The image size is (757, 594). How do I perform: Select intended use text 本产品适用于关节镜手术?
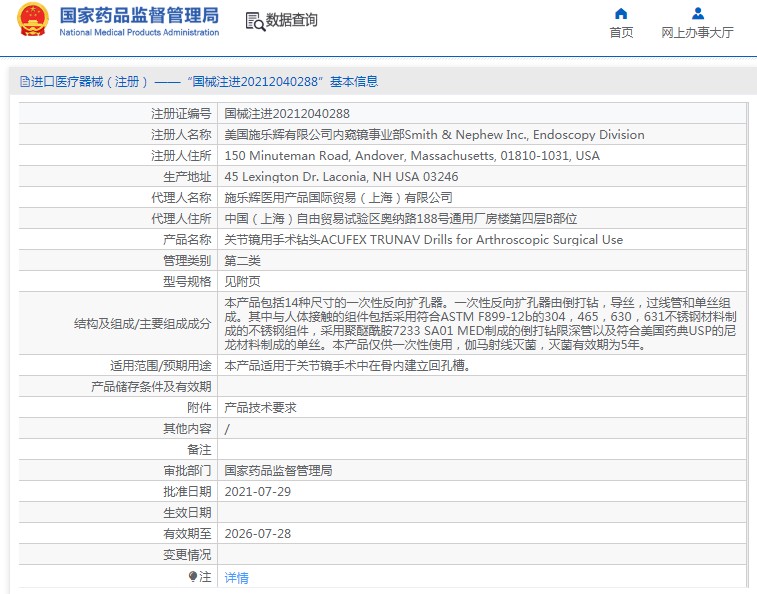348,366
